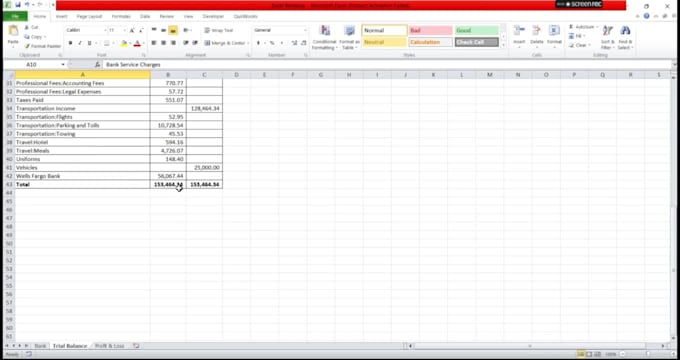Toggle Align Text Left
Image resolution: width=680 pixels, height=360 pixels.
tap(154, 43)
